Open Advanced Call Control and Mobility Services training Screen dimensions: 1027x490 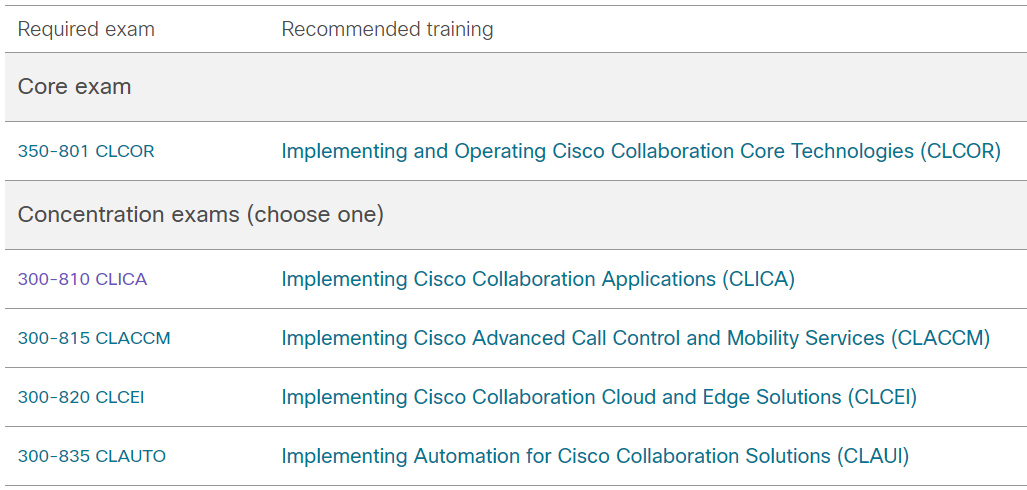click(x=635, y=339)
